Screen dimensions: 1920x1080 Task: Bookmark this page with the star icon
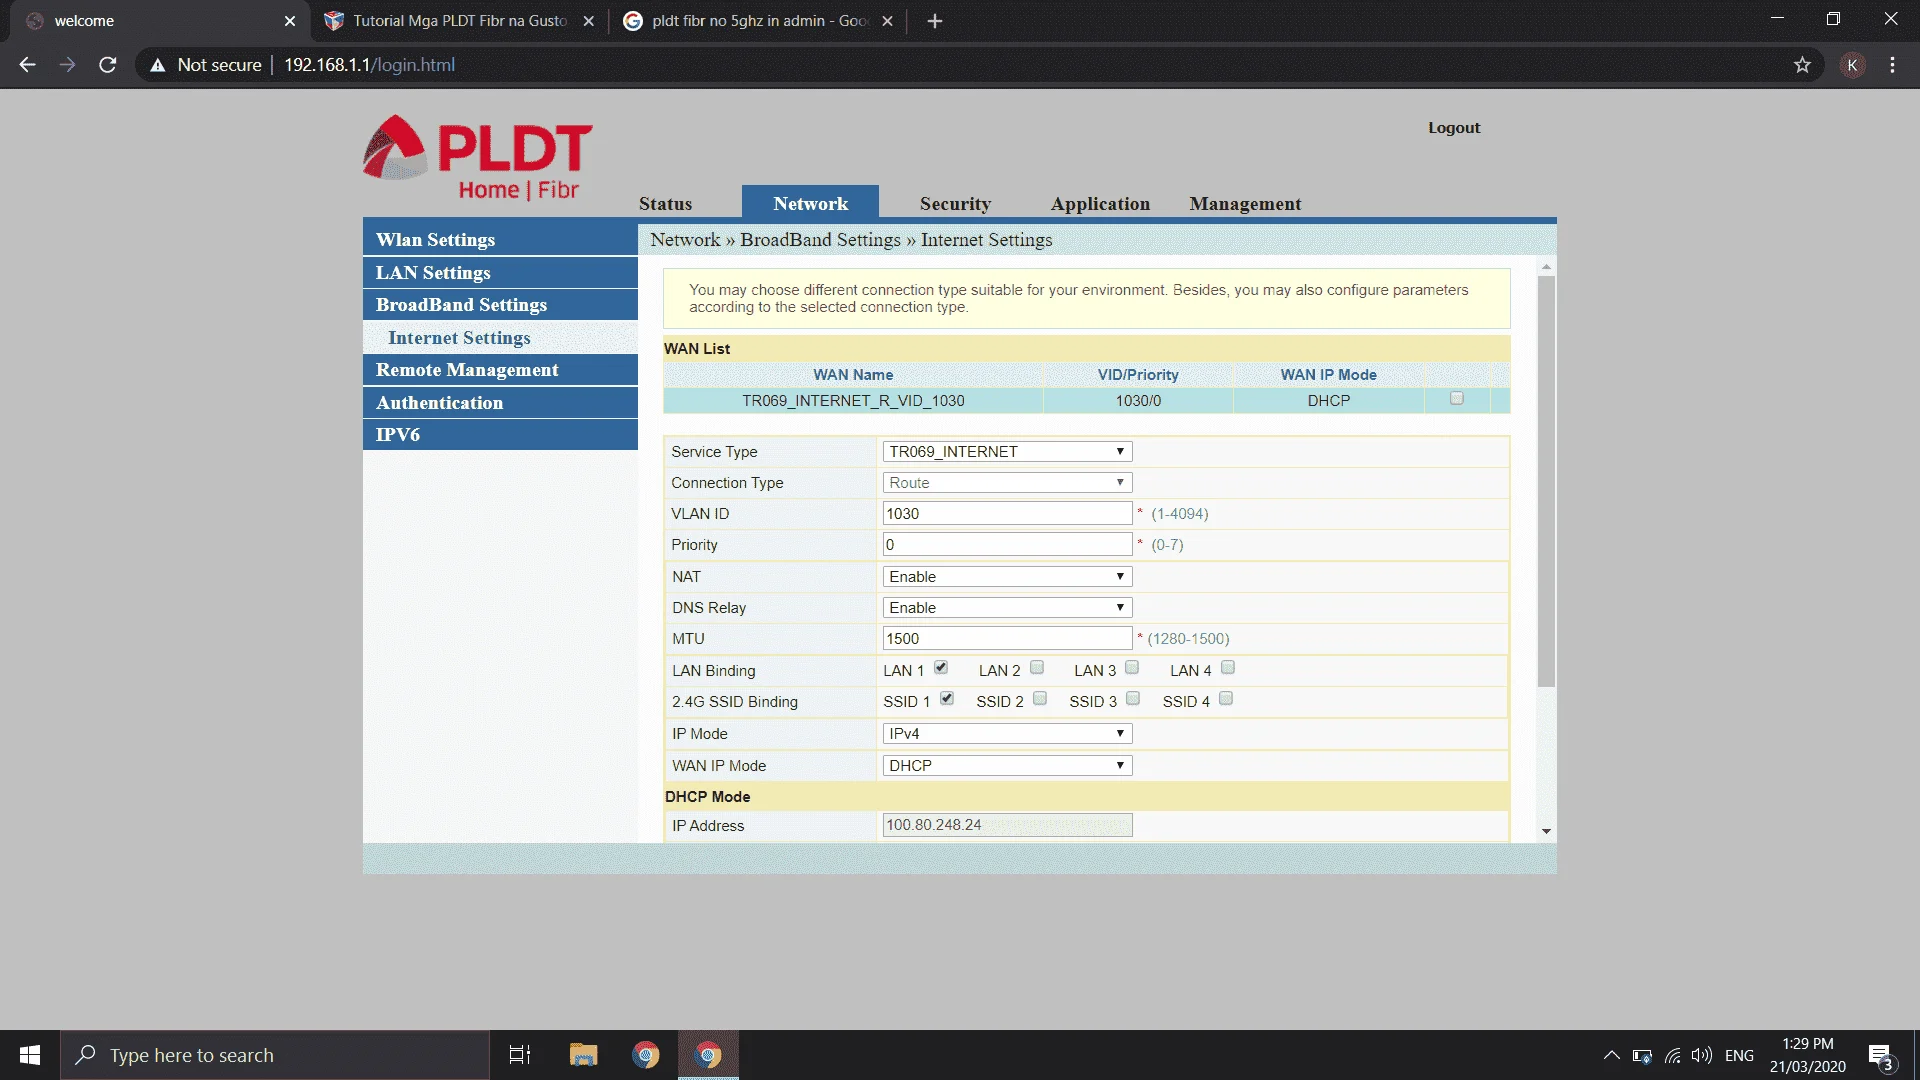click(x=1802, y=65)
